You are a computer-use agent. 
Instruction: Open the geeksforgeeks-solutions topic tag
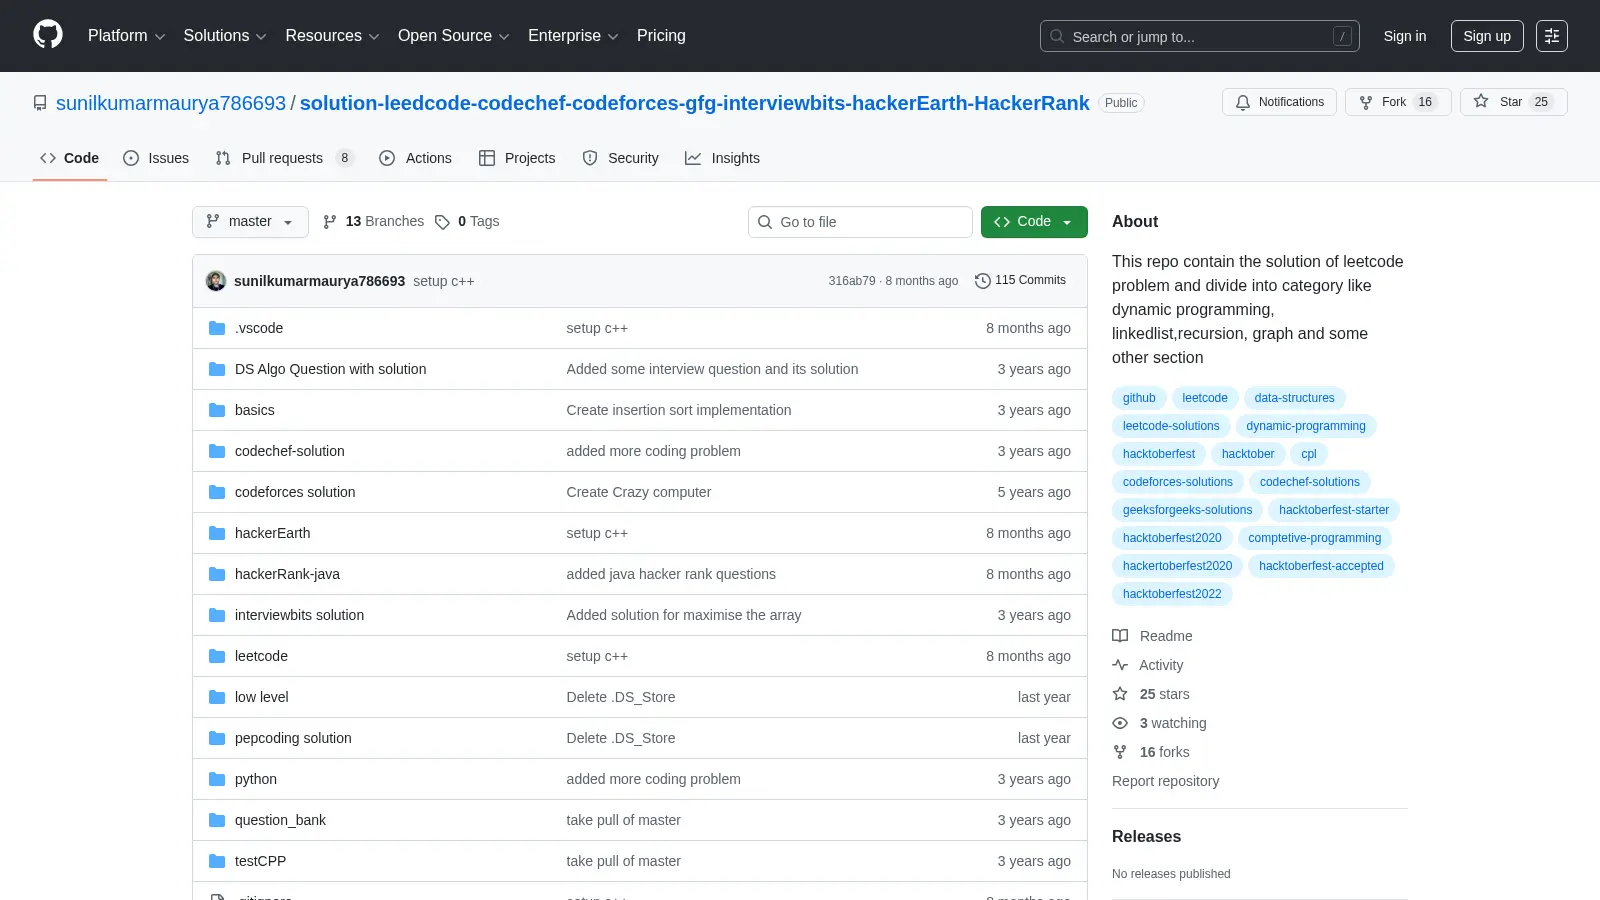click(1187, 510)
